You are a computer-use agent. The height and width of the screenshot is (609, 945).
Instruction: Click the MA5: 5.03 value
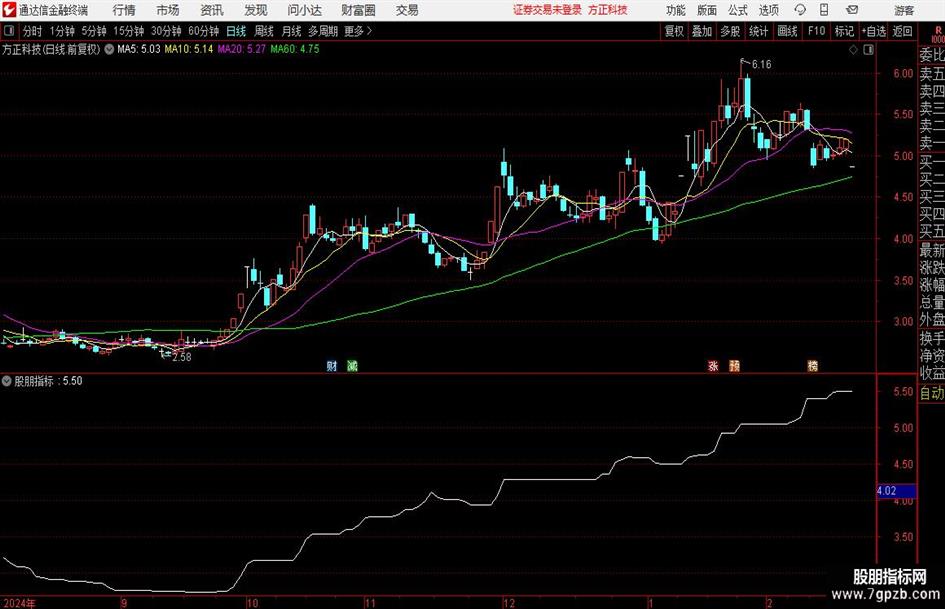139,49
